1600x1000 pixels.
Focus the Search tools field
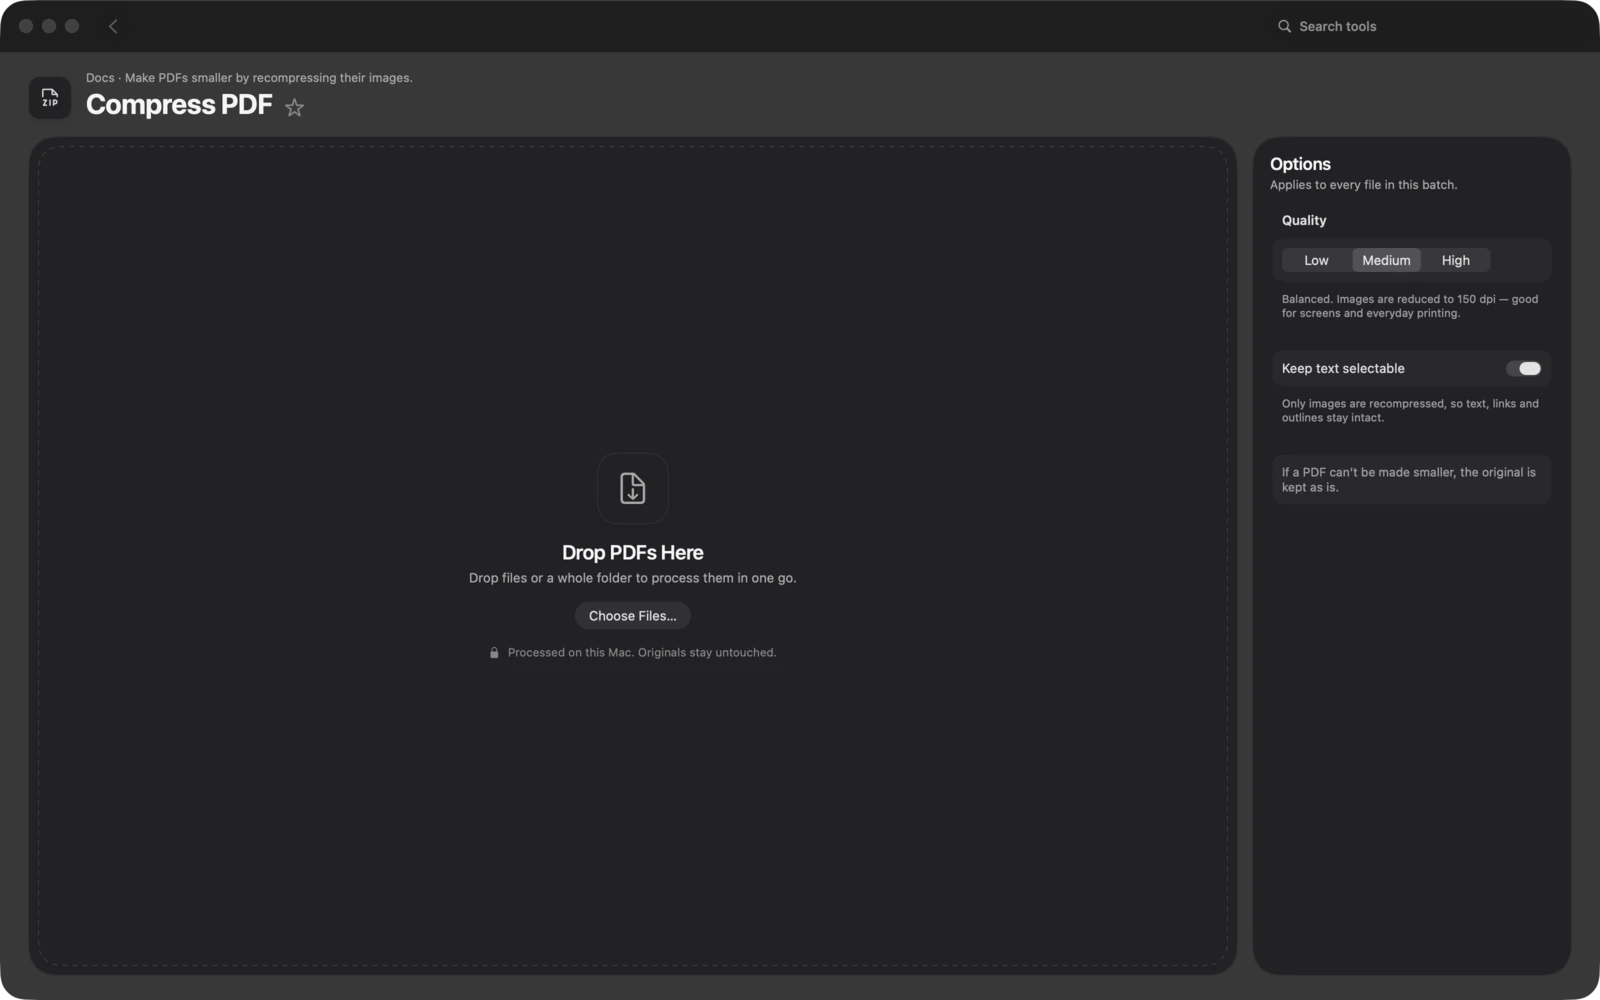coord(1420,27)
